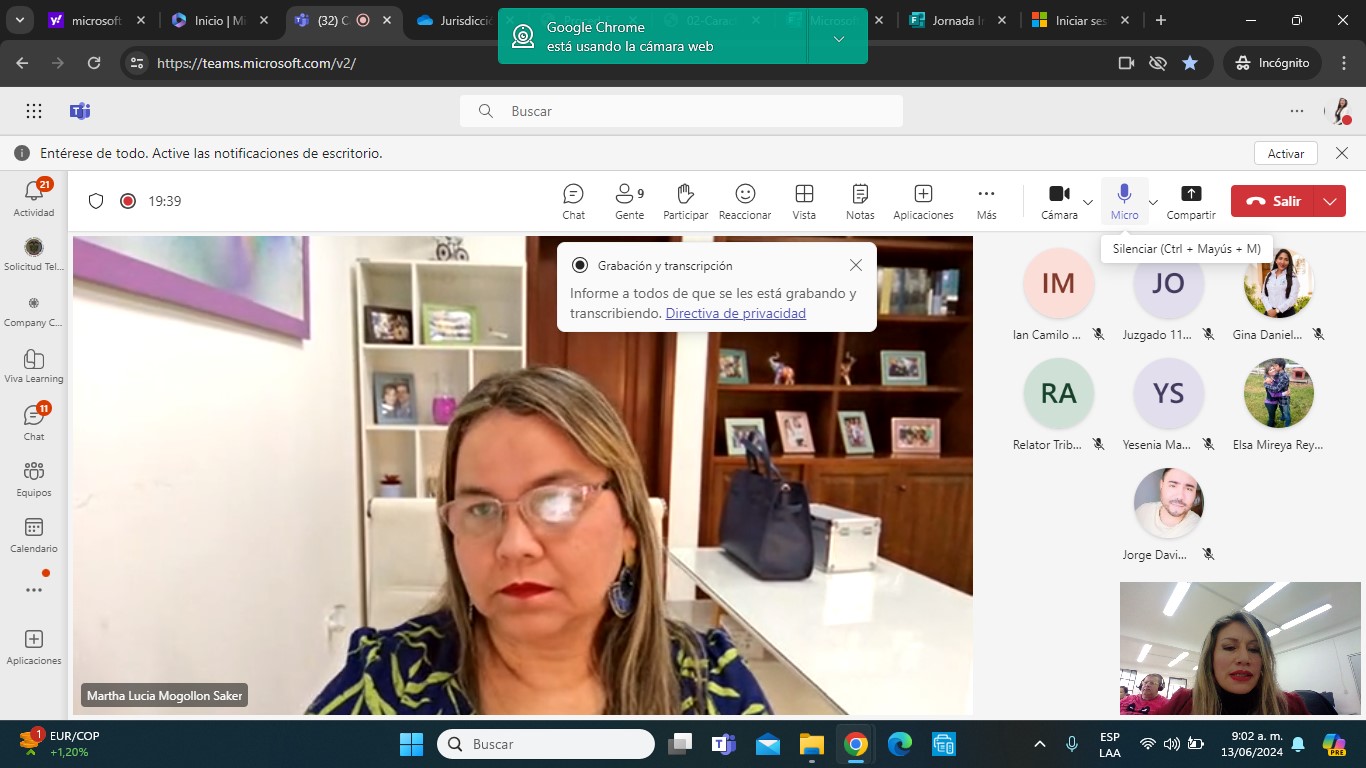Expand the camera options arrow
This screenshot has height=768, width=1366.
(1088, 202)
